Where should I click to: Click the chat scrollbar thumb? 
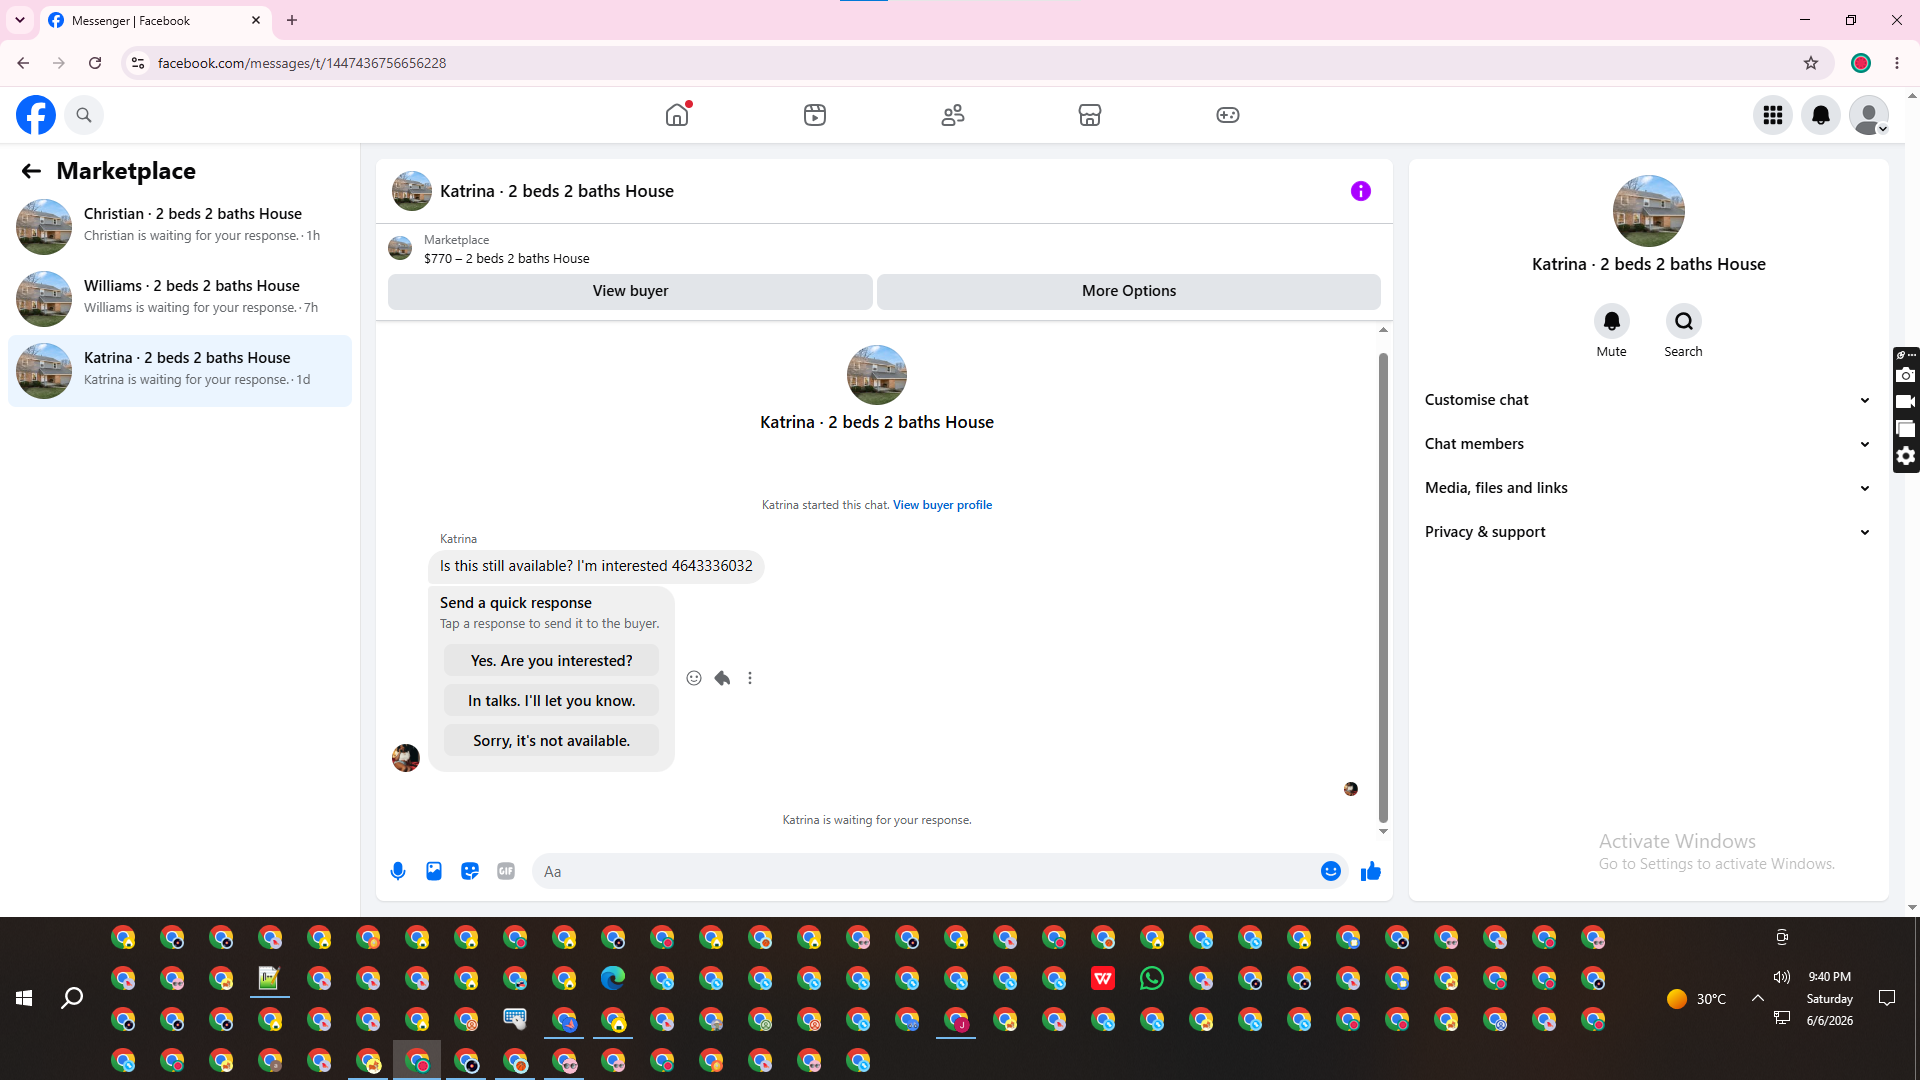(1383, 587)
